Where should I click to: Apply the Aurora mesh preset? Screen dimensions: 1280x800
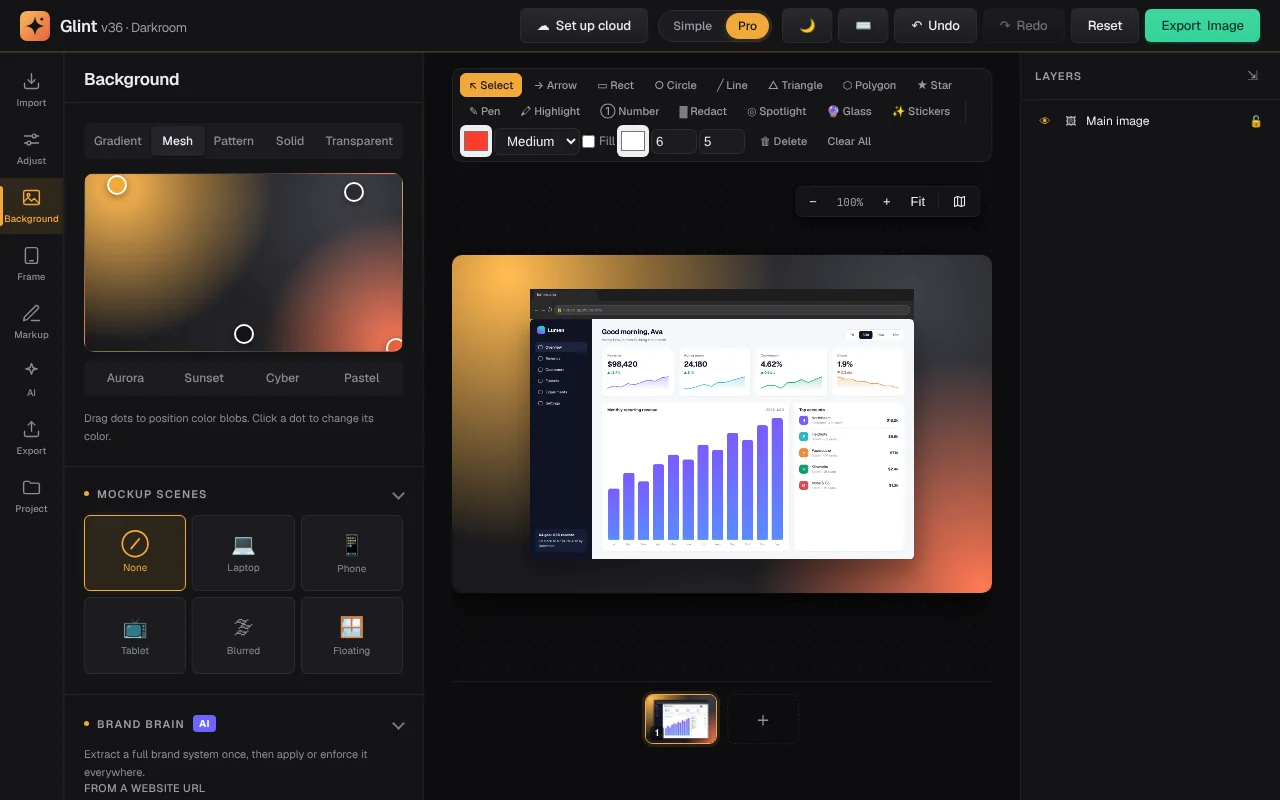(125, 378)
